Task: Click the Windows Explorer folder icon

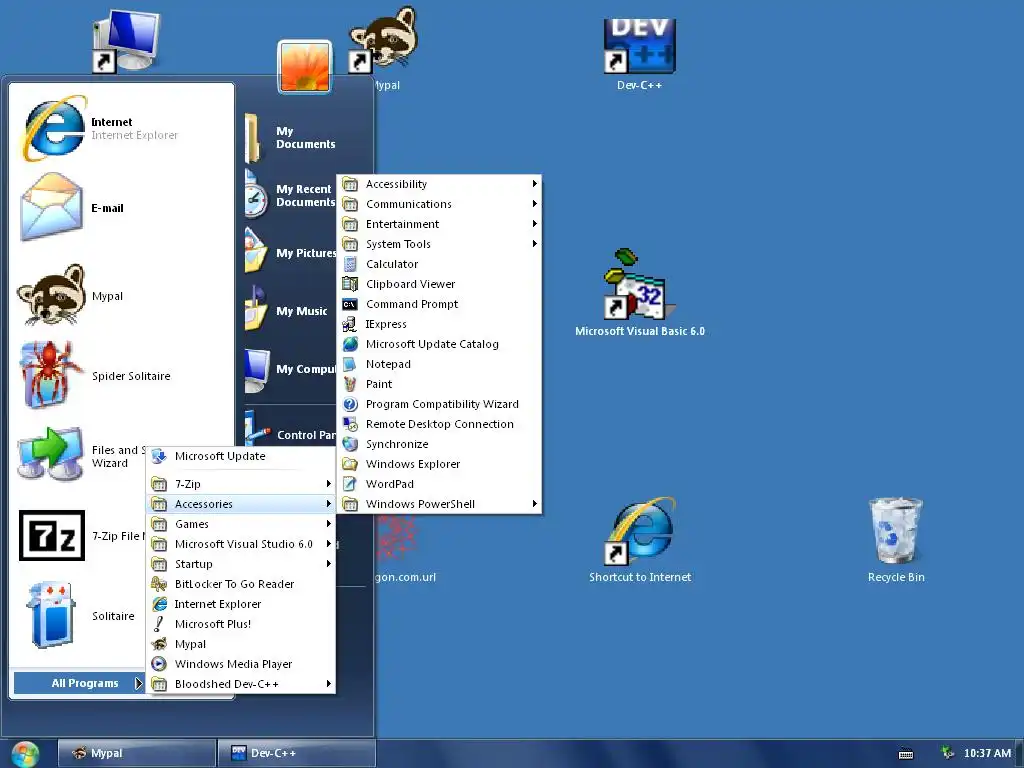Action: coord(350,464)
